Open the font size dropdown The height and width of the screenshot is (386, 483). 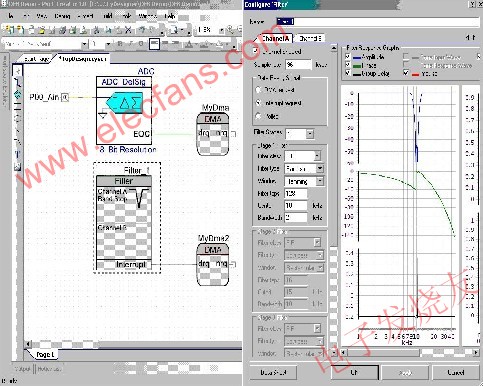pyautogui.click(x=108, y=44)
